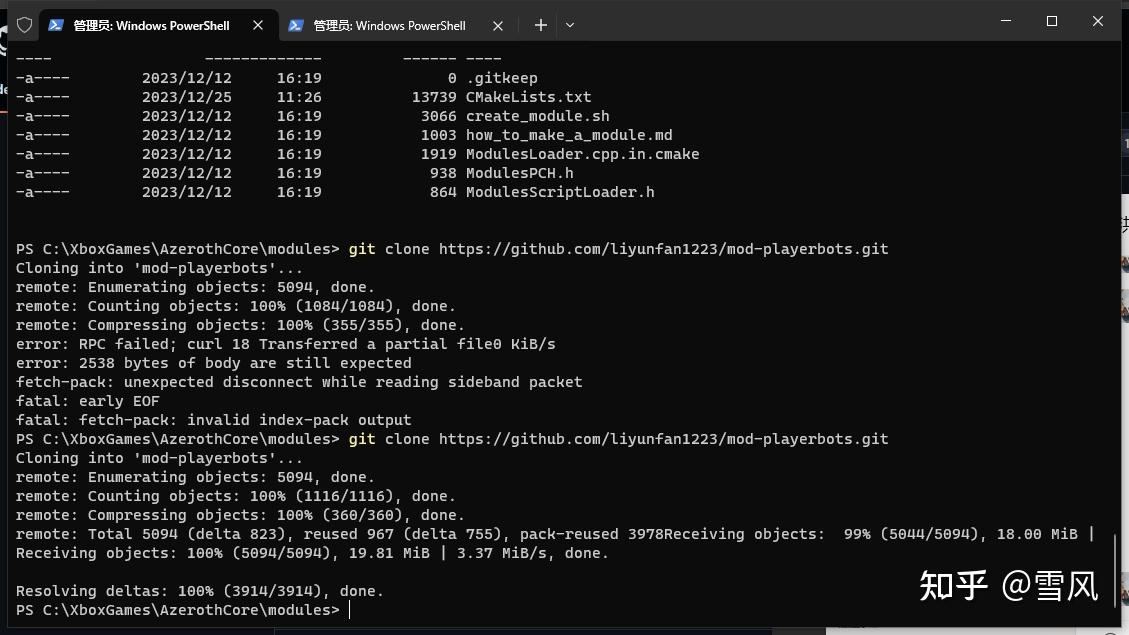Viewport: 1129px width, 635px height.
Task: Click the command prompt cursor at the bottom
Action: [x=350, y=610]
